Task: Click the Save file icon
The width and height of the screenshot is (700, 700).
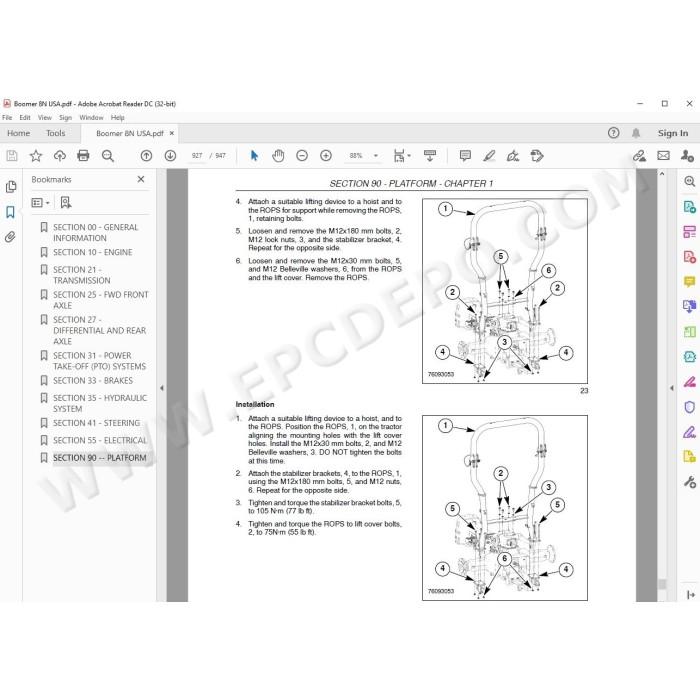Action: 12,156
